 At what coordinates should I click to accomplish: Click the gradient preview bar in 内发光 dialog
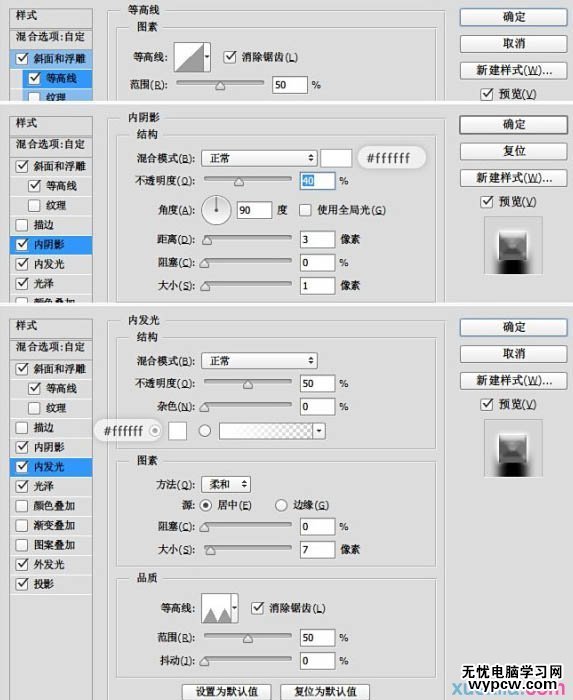pos(266,431)
